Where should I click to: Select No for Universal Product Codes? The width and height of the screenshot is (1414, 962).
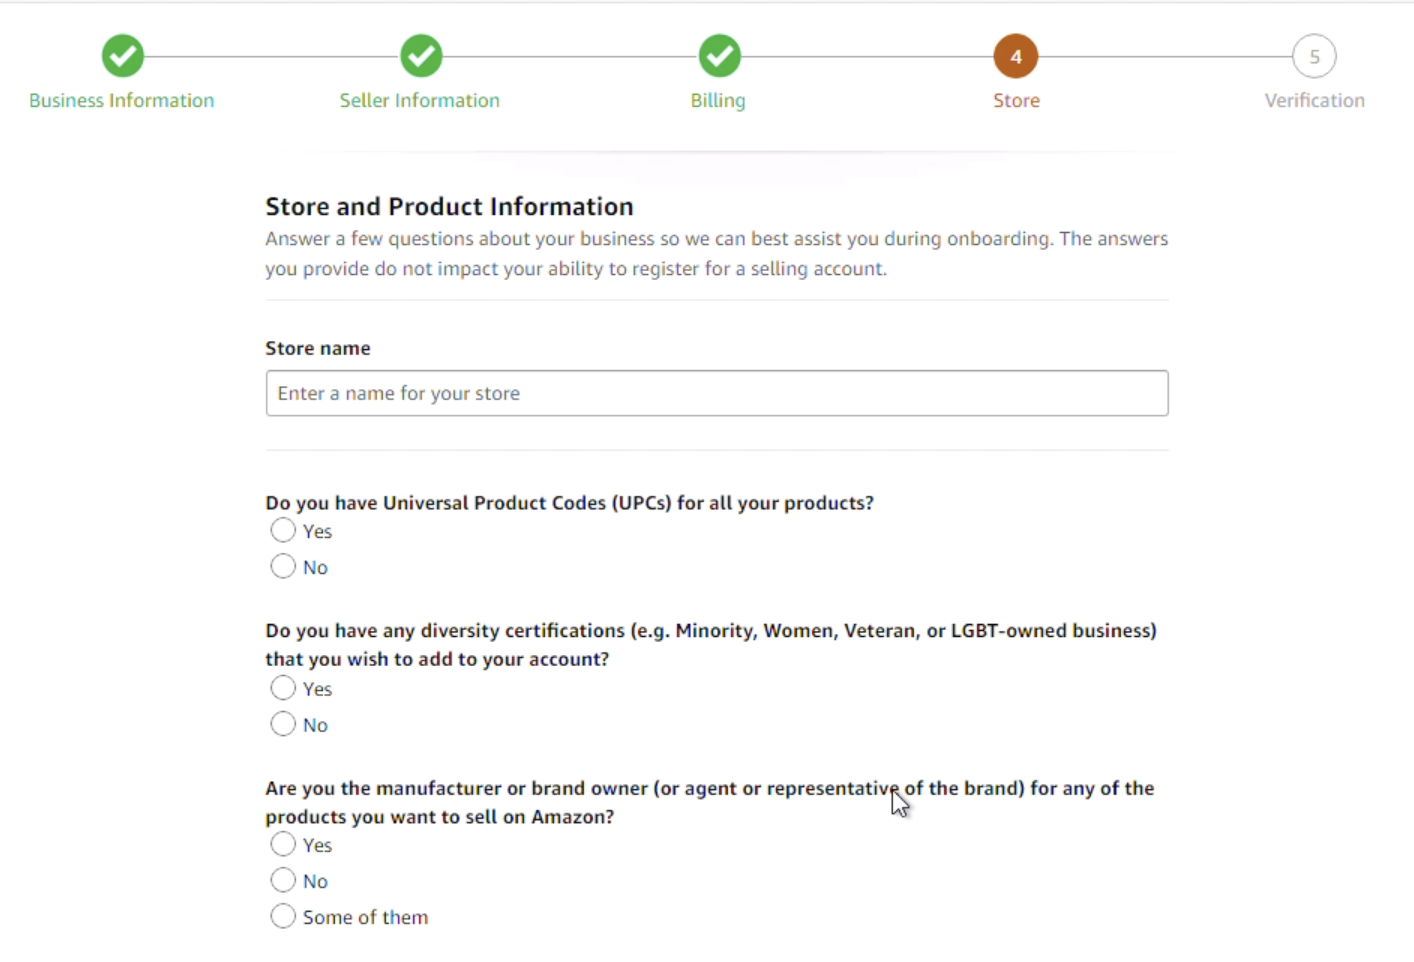283,566
